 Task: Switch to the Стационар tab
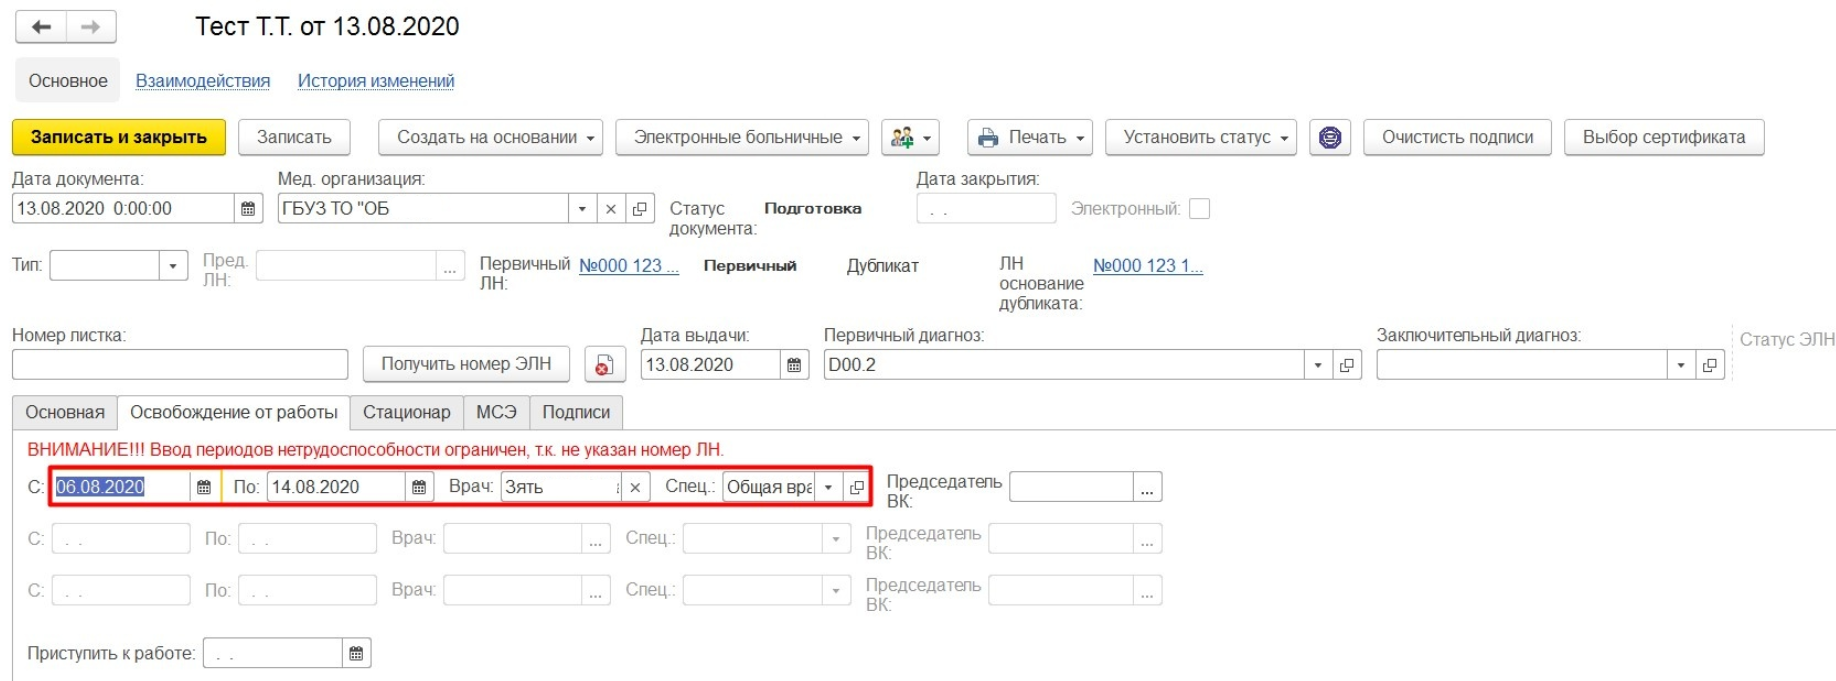[406, 412]
